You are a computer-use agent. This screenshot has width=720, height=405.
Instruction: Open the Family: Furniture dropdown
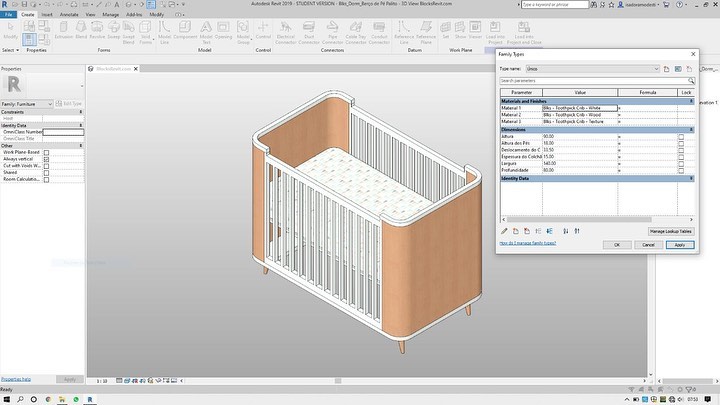[50, 104]
